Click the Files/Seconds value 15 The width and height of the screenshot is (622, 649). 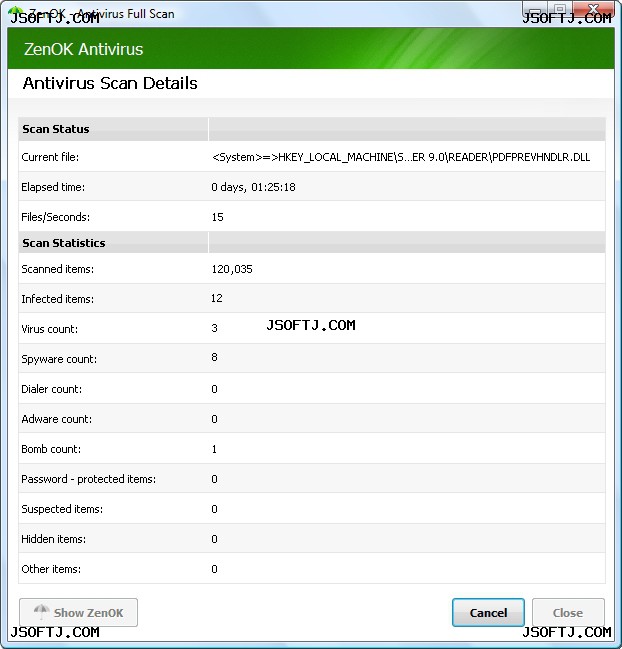tap(217, 217)
